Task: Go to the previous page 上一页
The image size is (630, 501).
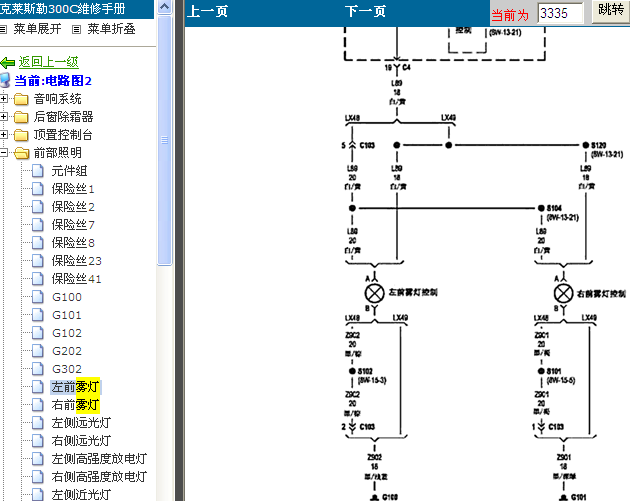Action: click(208, 11)
